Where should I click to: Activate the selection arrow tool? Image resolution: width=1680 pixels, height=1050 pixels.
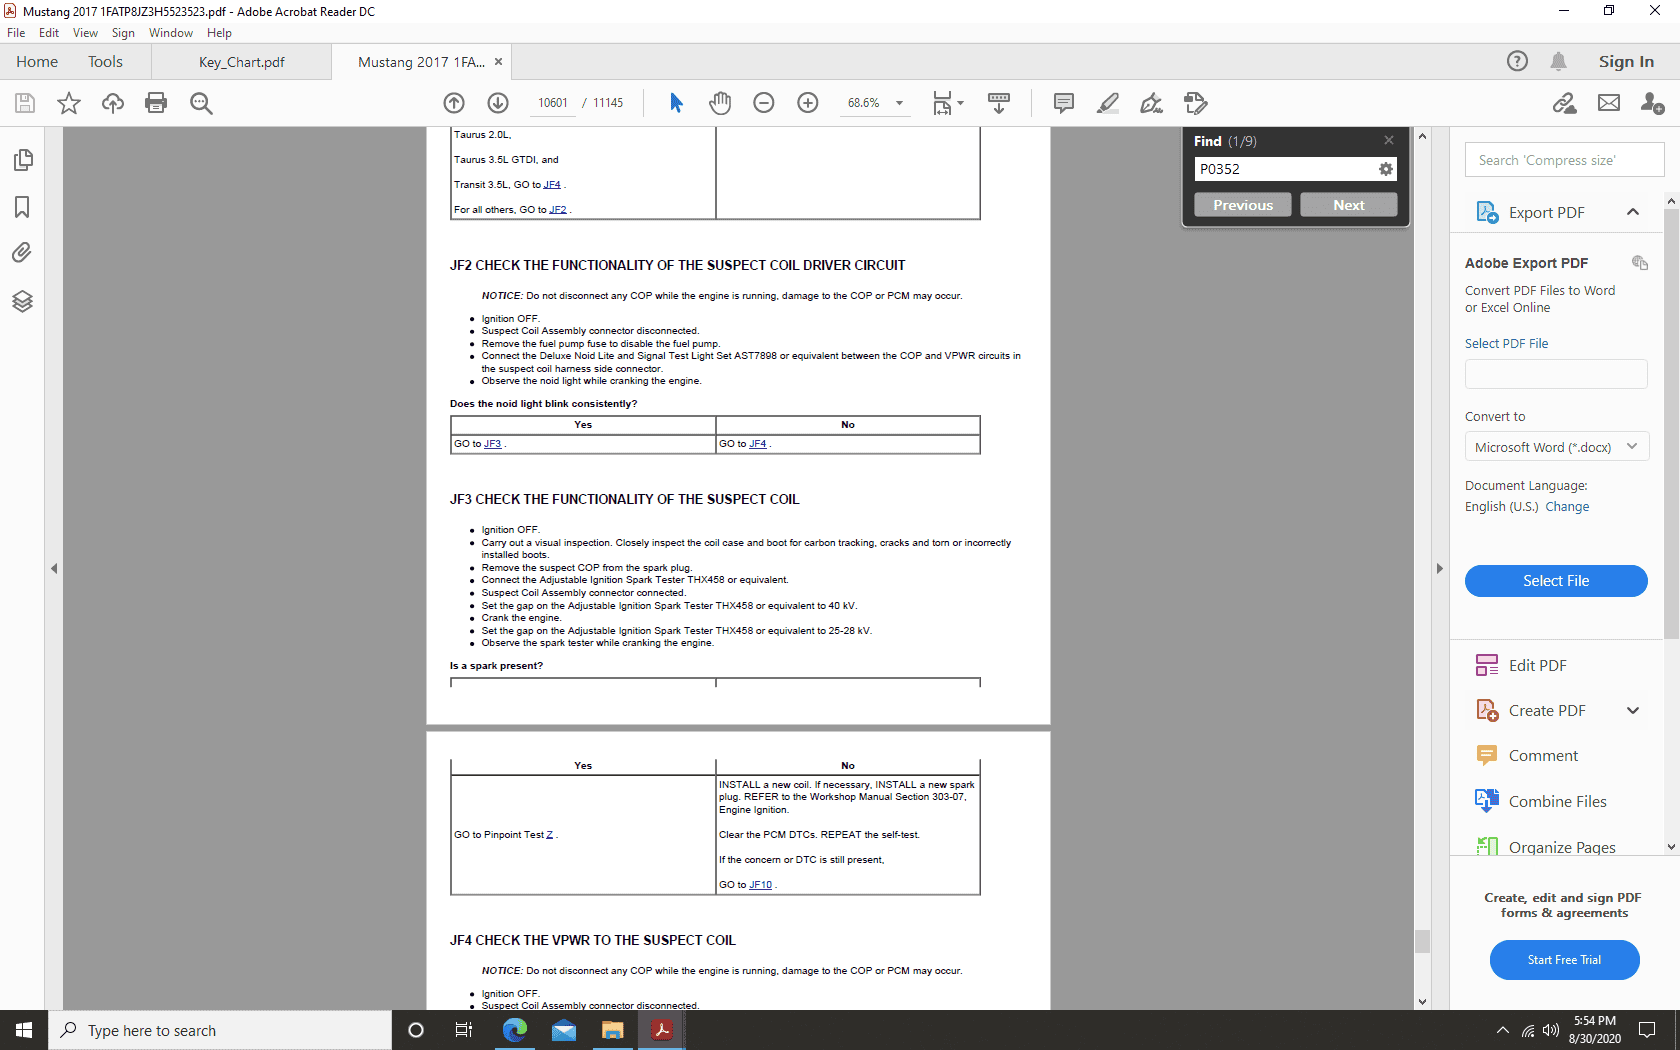(676, 103)
